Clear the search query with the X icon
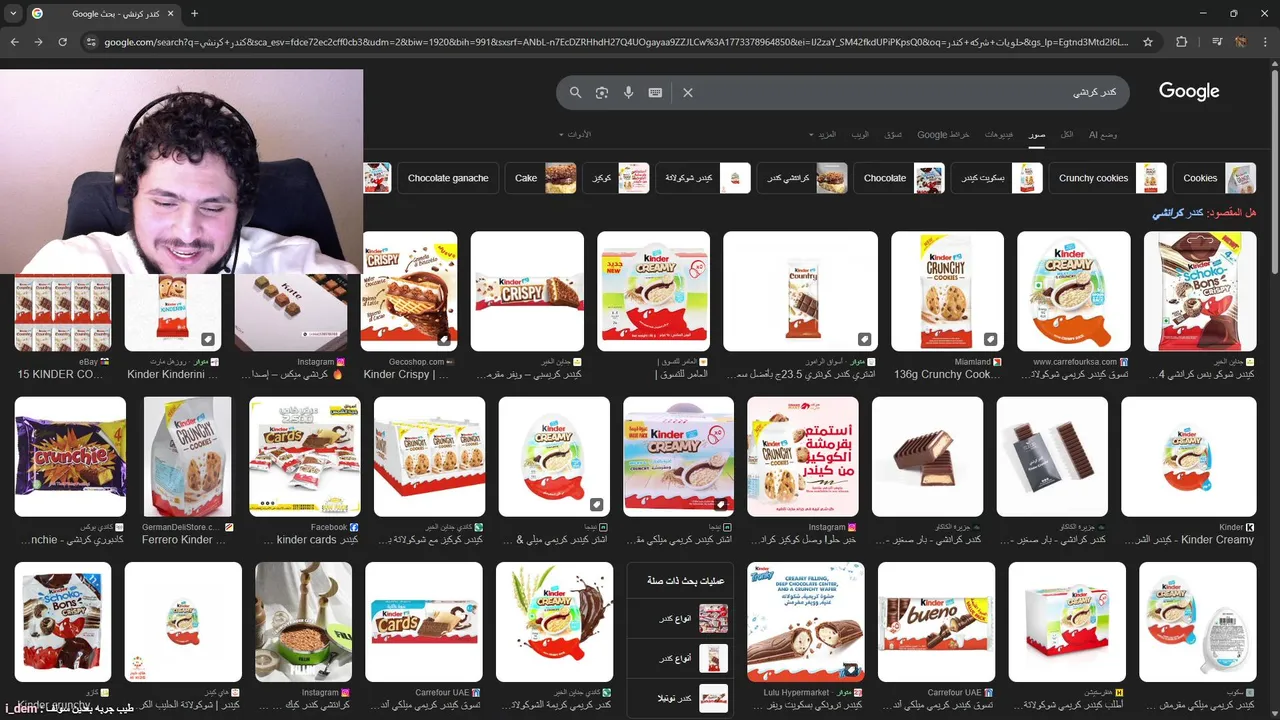Screen dimensions: 1280x720 click(x=688, y=92)
